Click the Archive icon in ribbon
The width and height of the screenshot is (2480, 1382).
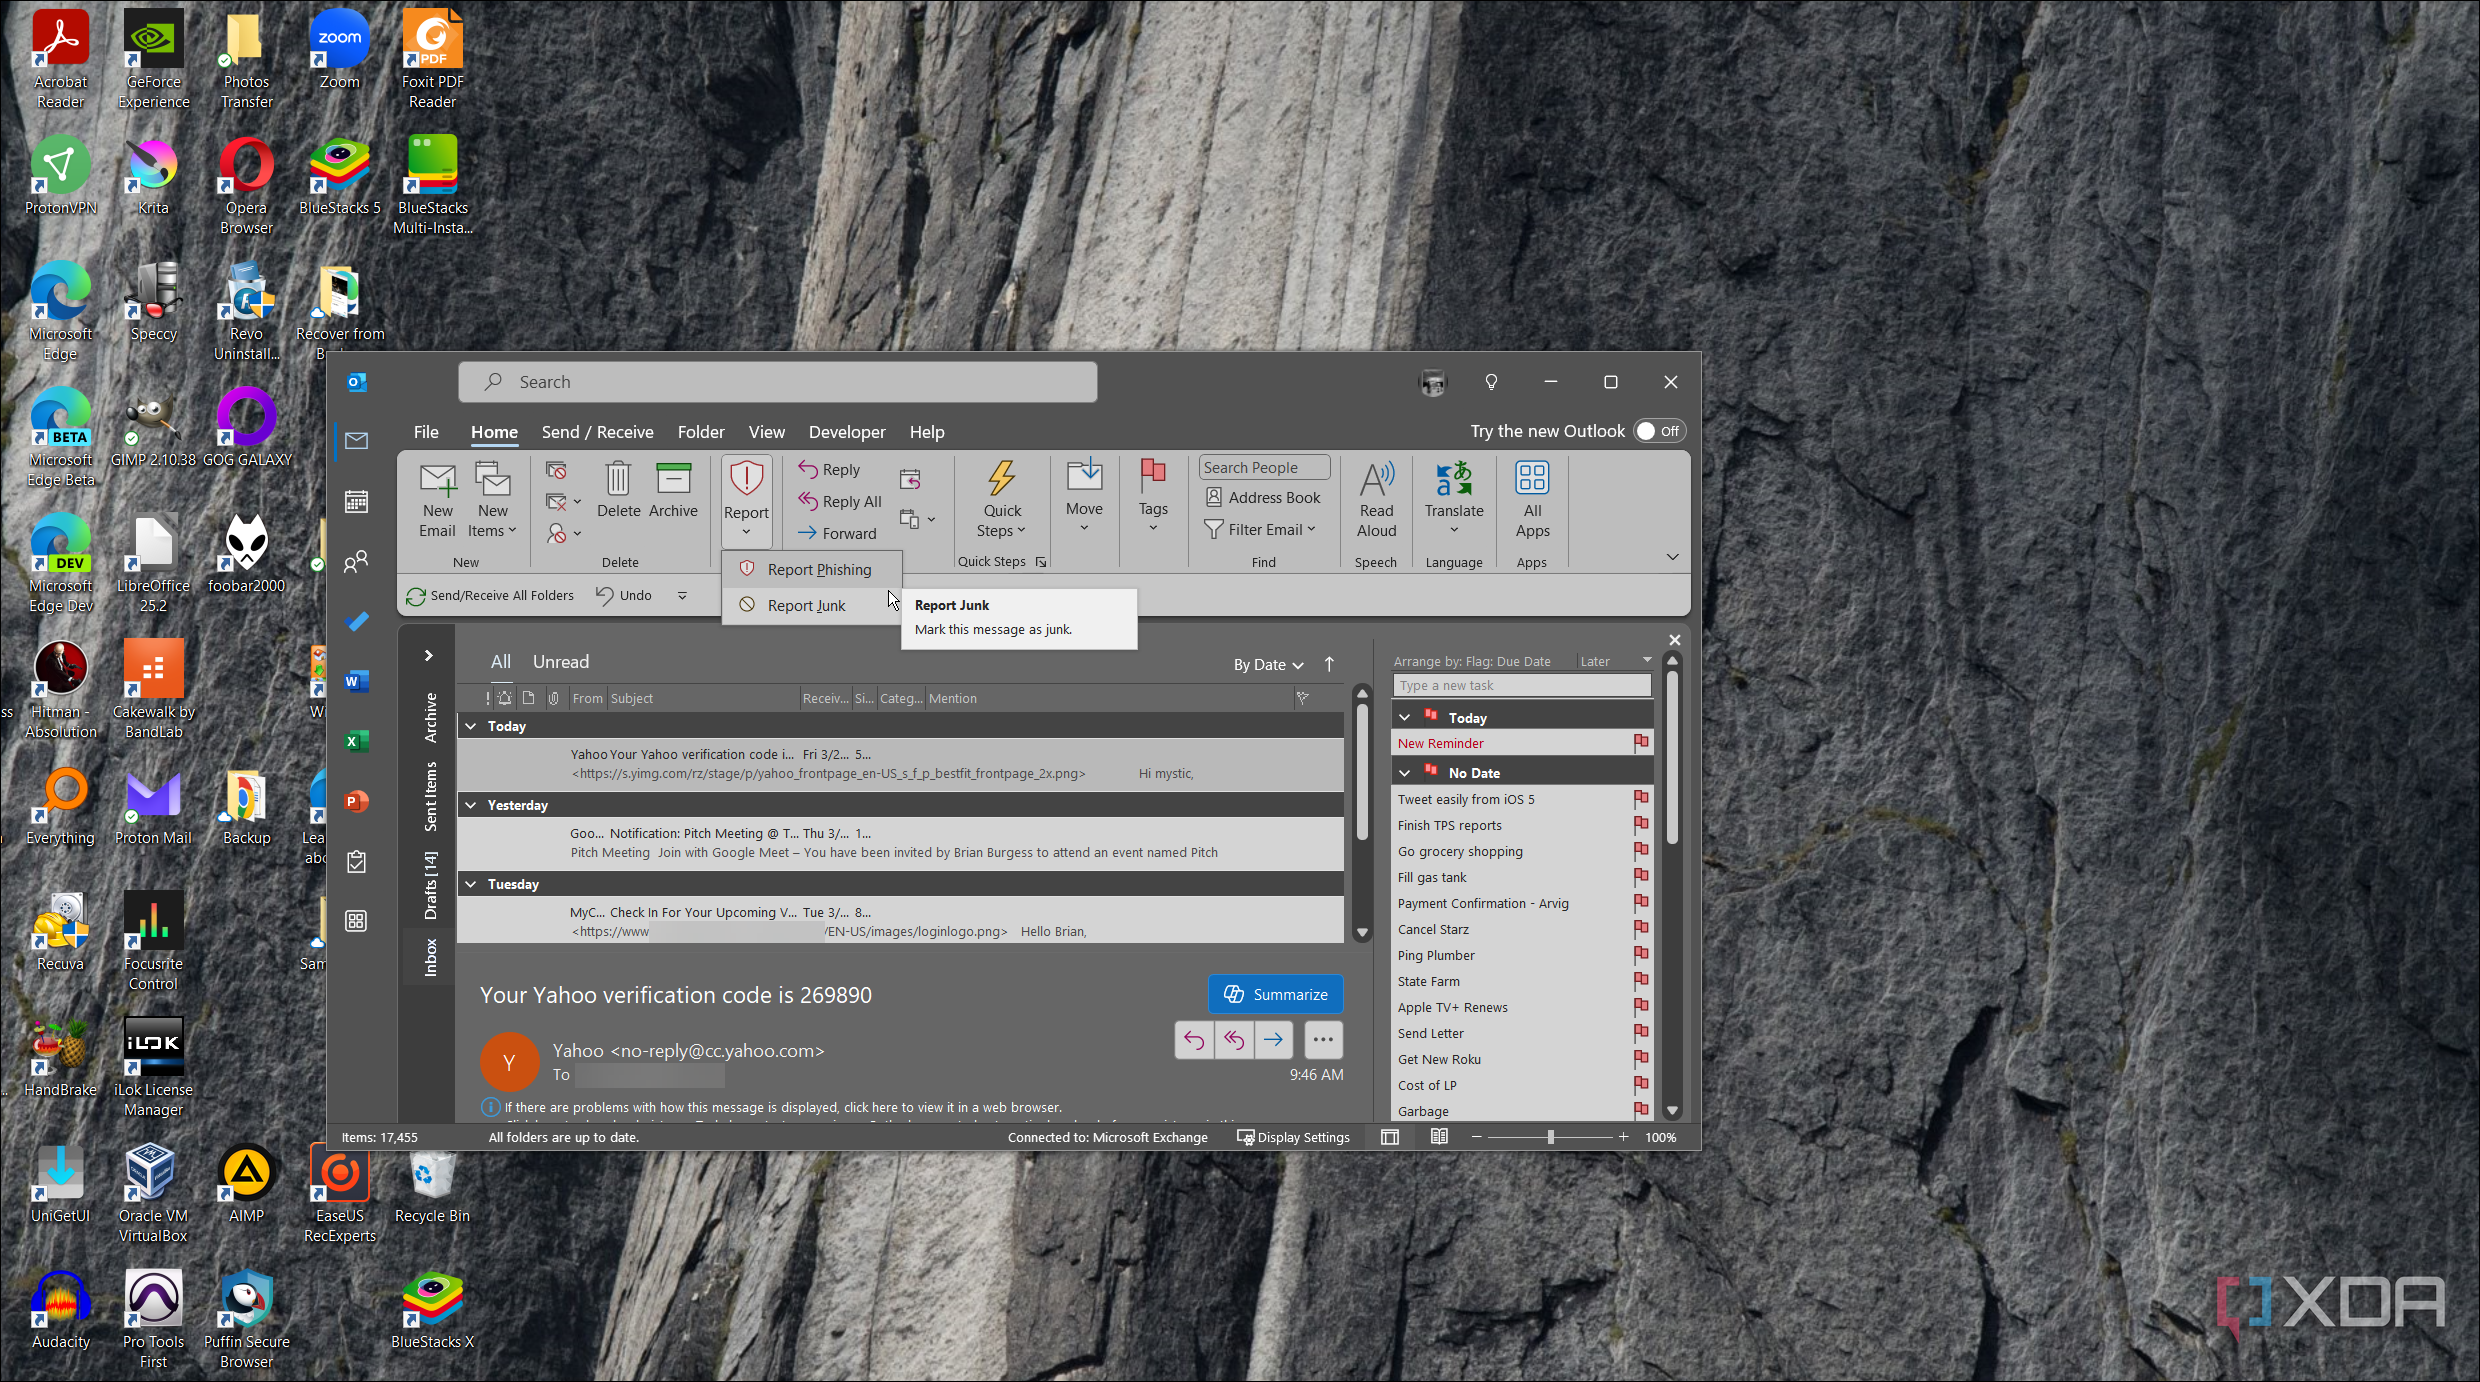pyautogui.click(x=673, y=479)
